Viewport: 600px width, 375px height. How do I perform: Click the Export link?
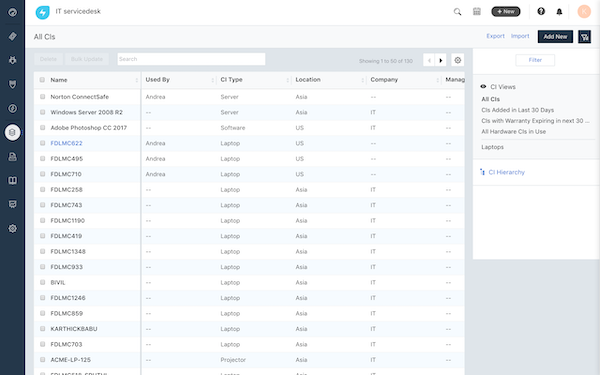pos(496,36)
